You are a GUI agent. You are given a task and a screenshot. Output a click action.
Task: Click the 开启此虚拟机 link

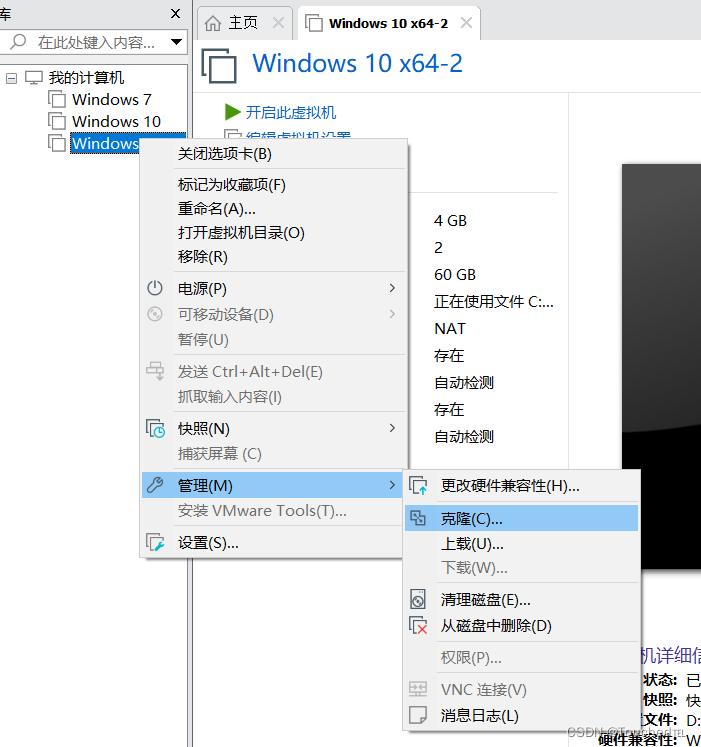[x=291, y=112]
